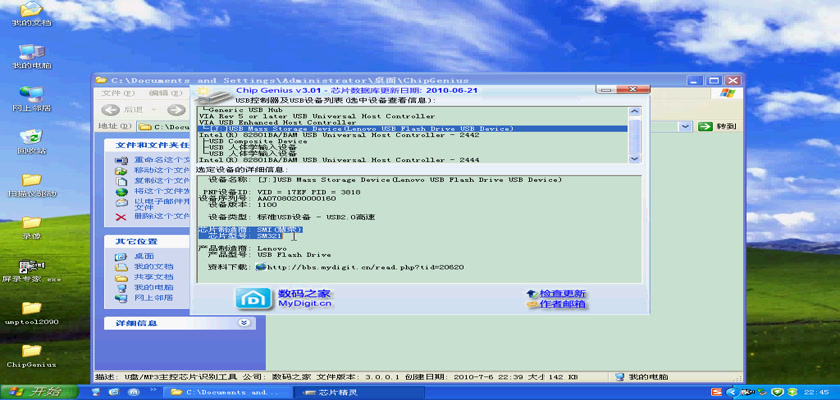The width and height of the screenshot is (840, 400).
Task: Click 复制这个文件 task link
Action: coord(162,180)
